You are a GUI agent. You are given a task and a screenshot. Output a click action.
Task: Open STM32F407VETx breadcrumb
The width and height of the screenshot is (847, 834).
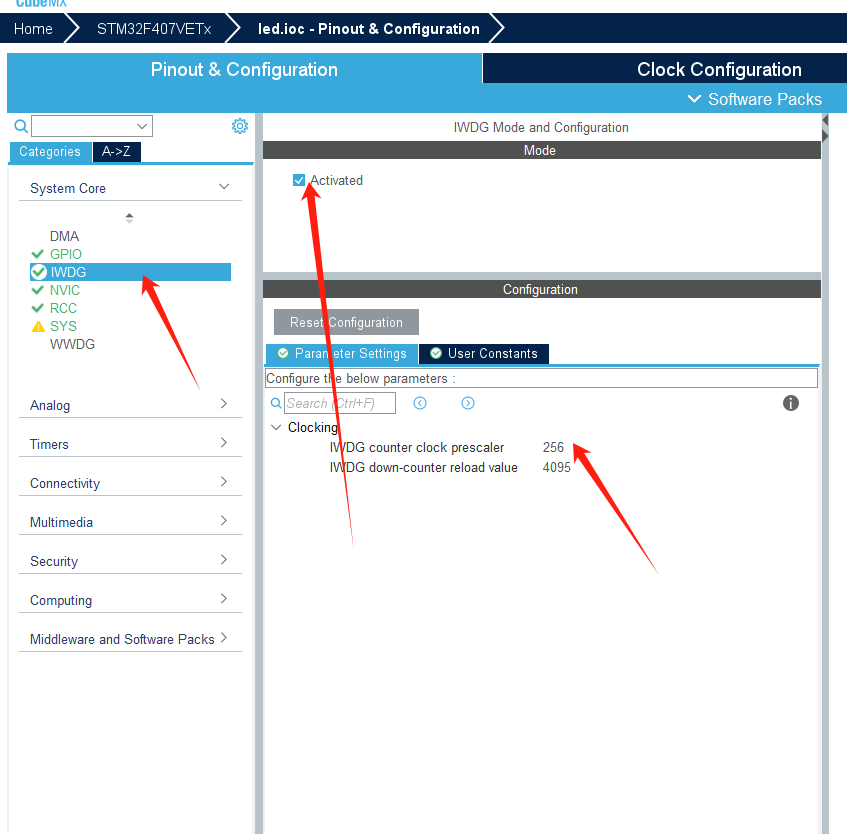click(x=154, y=29)
